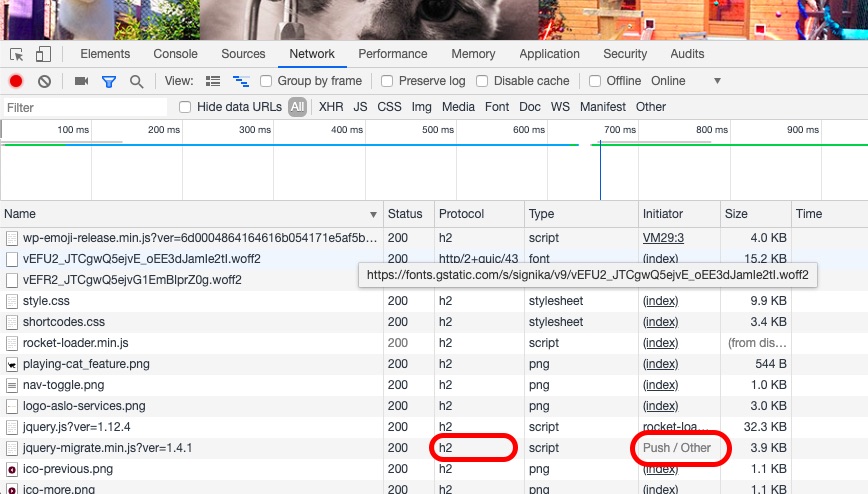The width and height of the screenshot is (868, 494).
Task: Click file icon of wp-emoji-release.min.js
Action: [x=12, y=238]
